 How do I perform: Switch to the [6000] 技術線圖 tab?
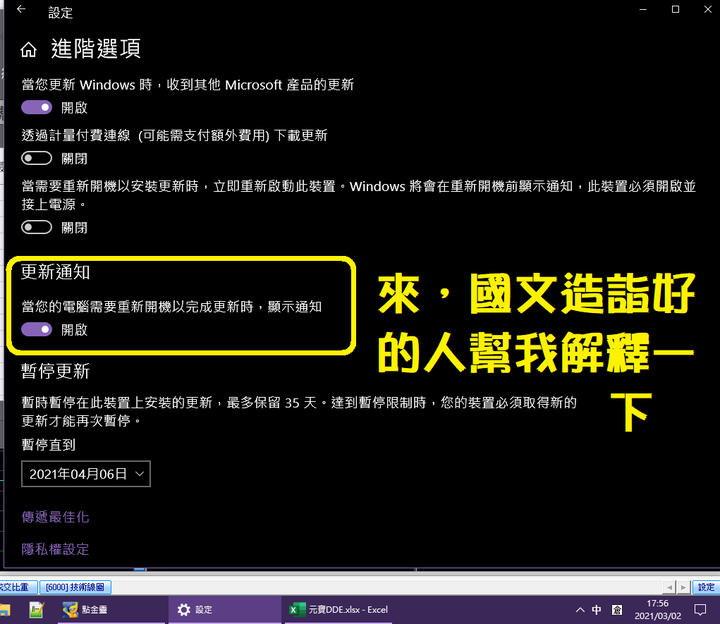point(75,587)
